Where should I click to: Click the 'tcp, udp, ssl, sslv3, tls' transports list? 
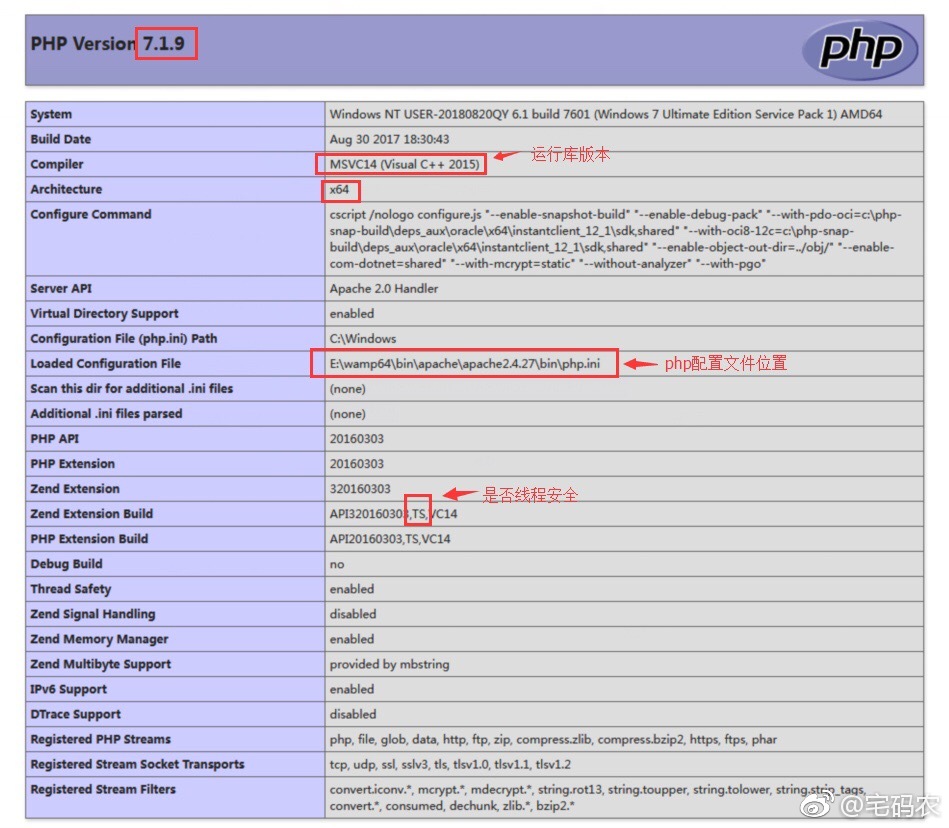point(450,764)
